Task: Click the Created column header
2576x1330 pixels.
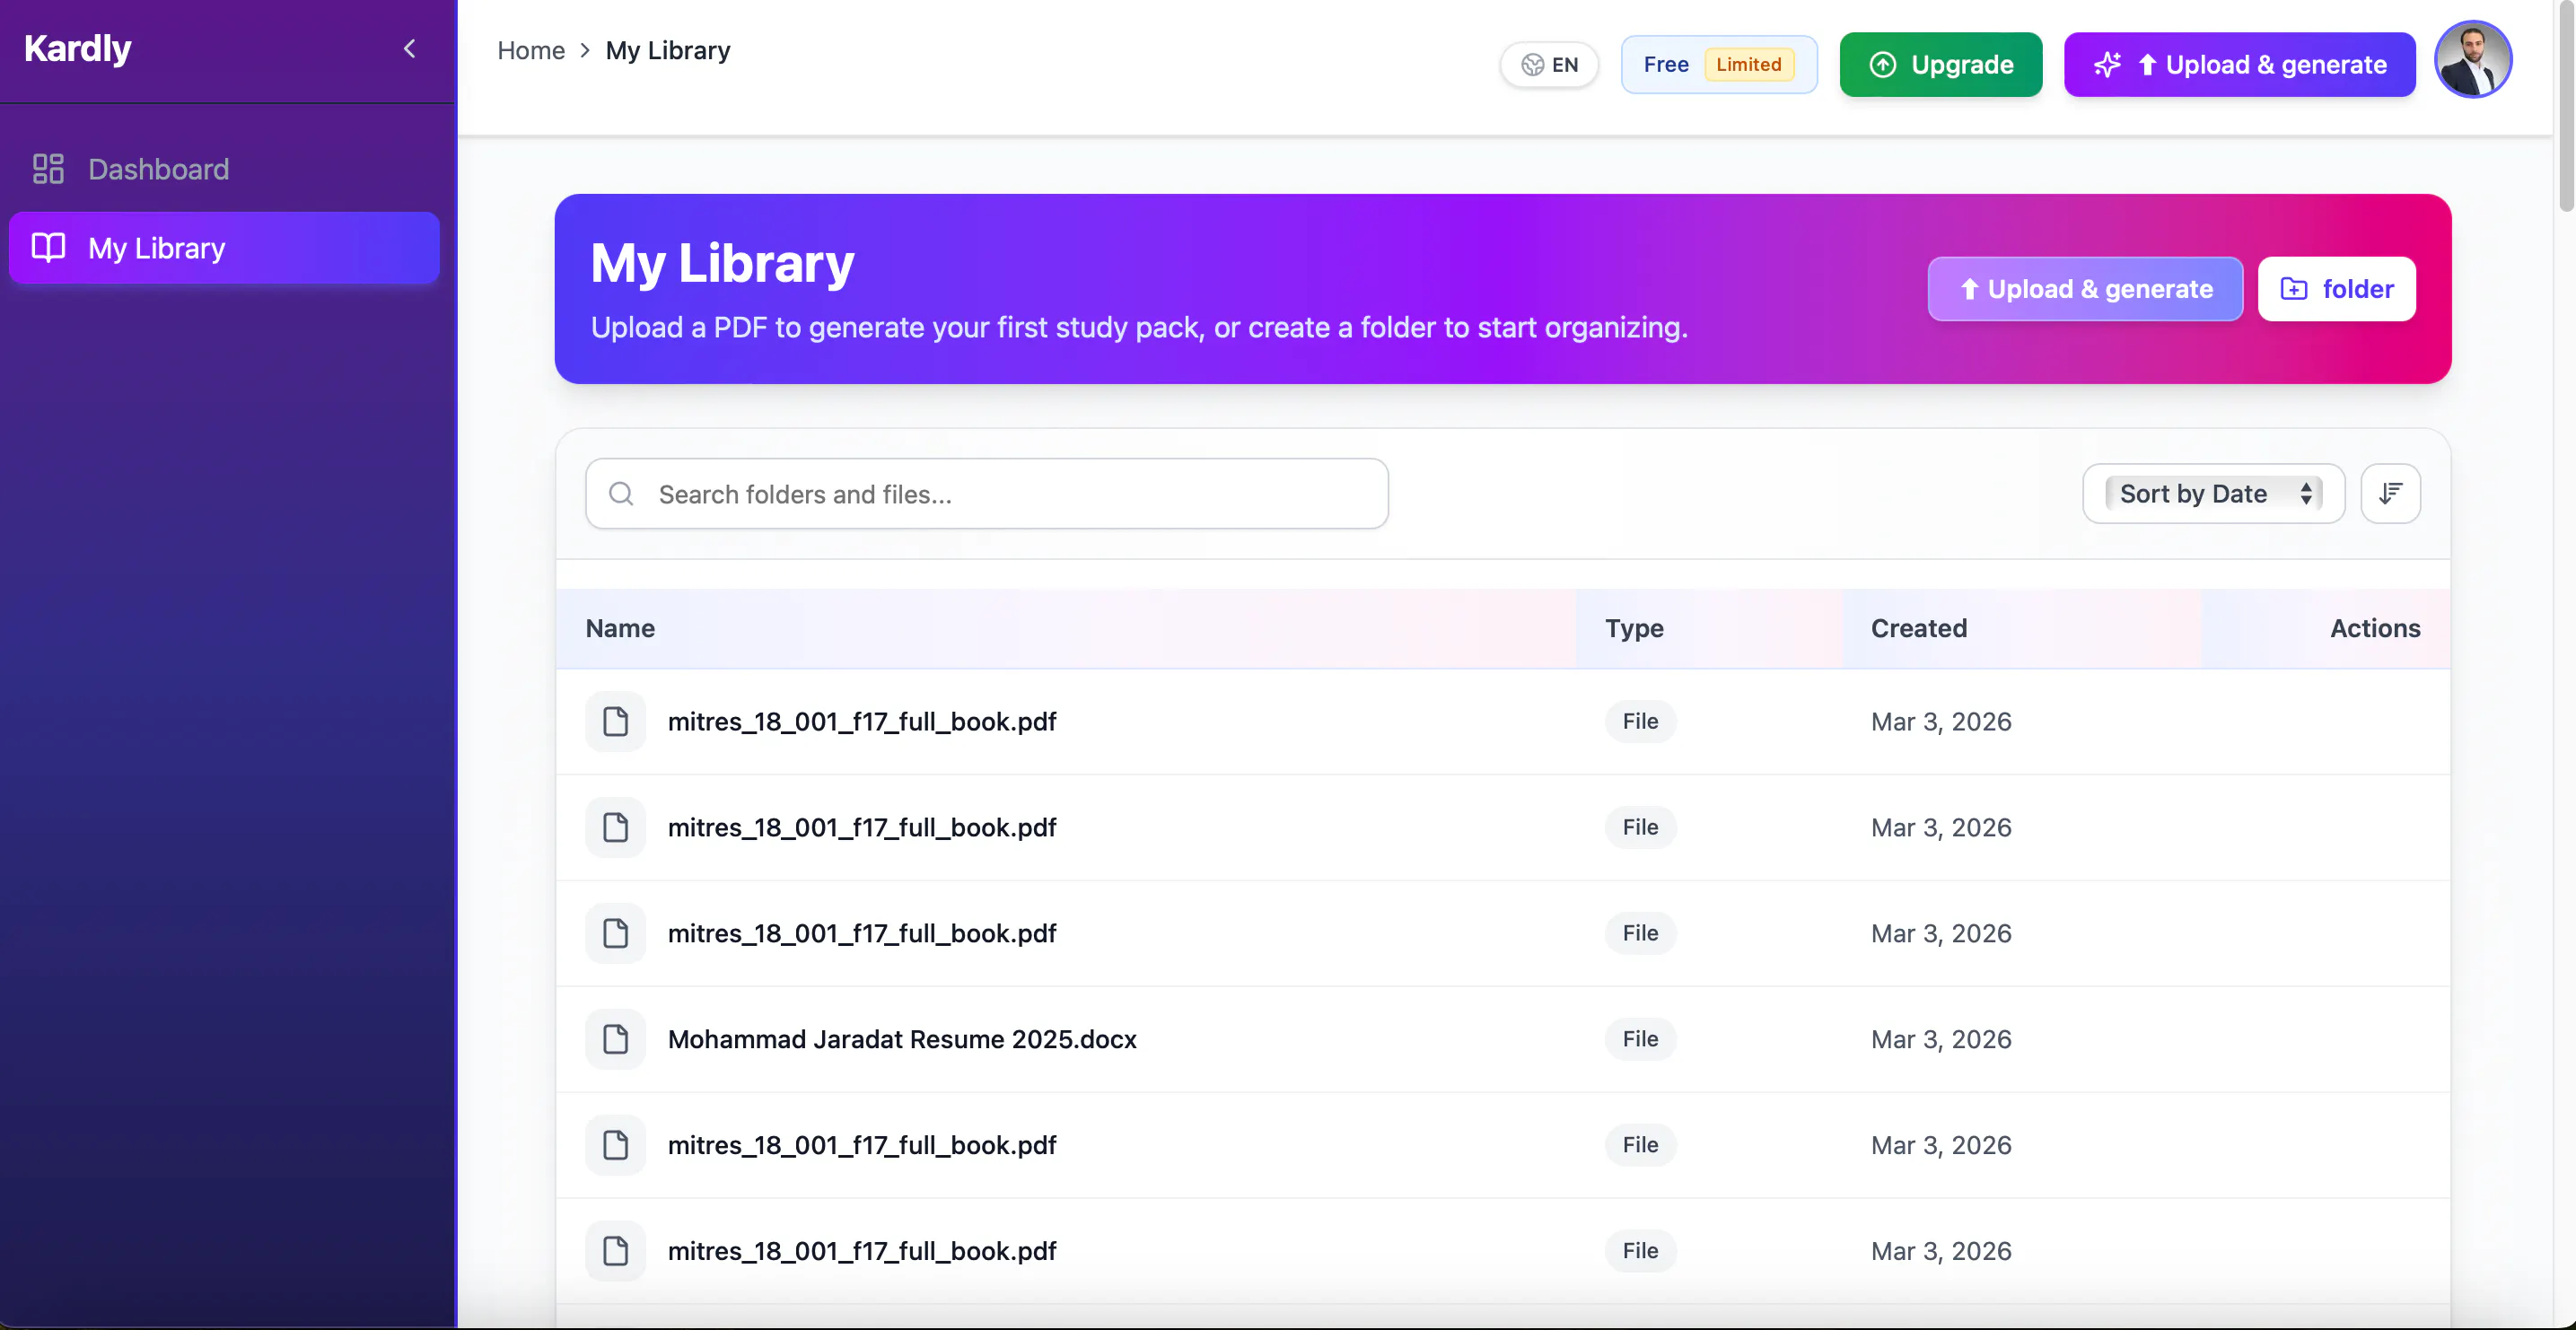Action: click(1919, 628)
